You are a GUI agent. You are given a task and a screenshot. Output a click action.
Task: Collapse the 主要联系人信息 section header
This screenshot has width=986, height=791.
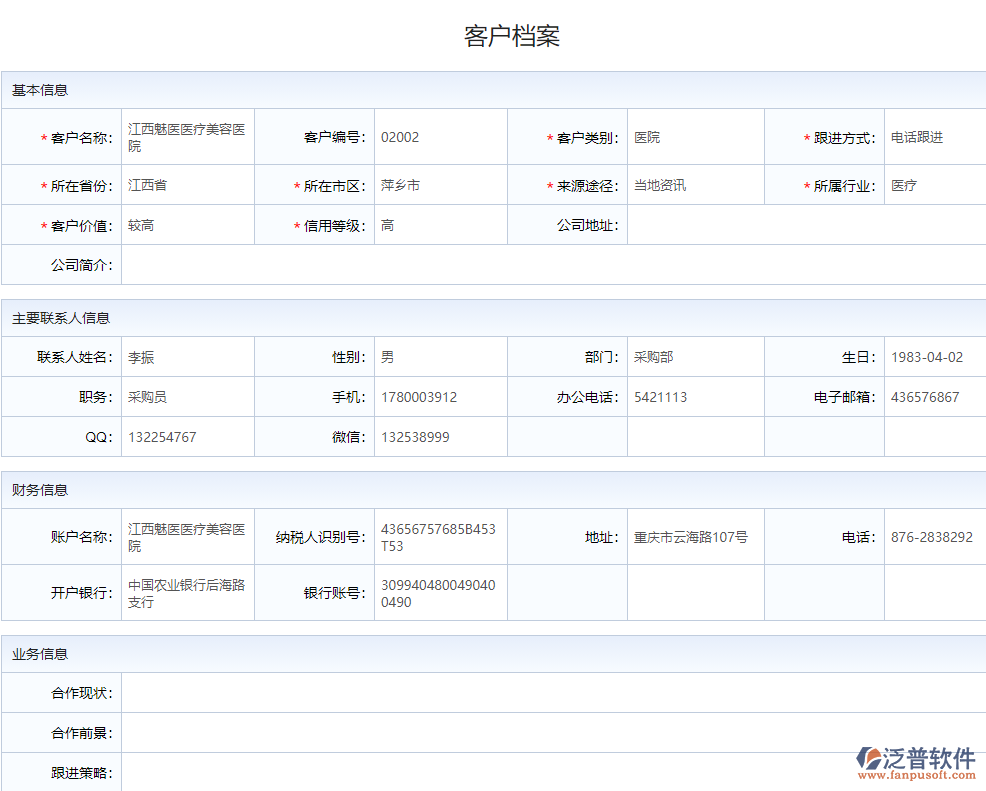61,318
